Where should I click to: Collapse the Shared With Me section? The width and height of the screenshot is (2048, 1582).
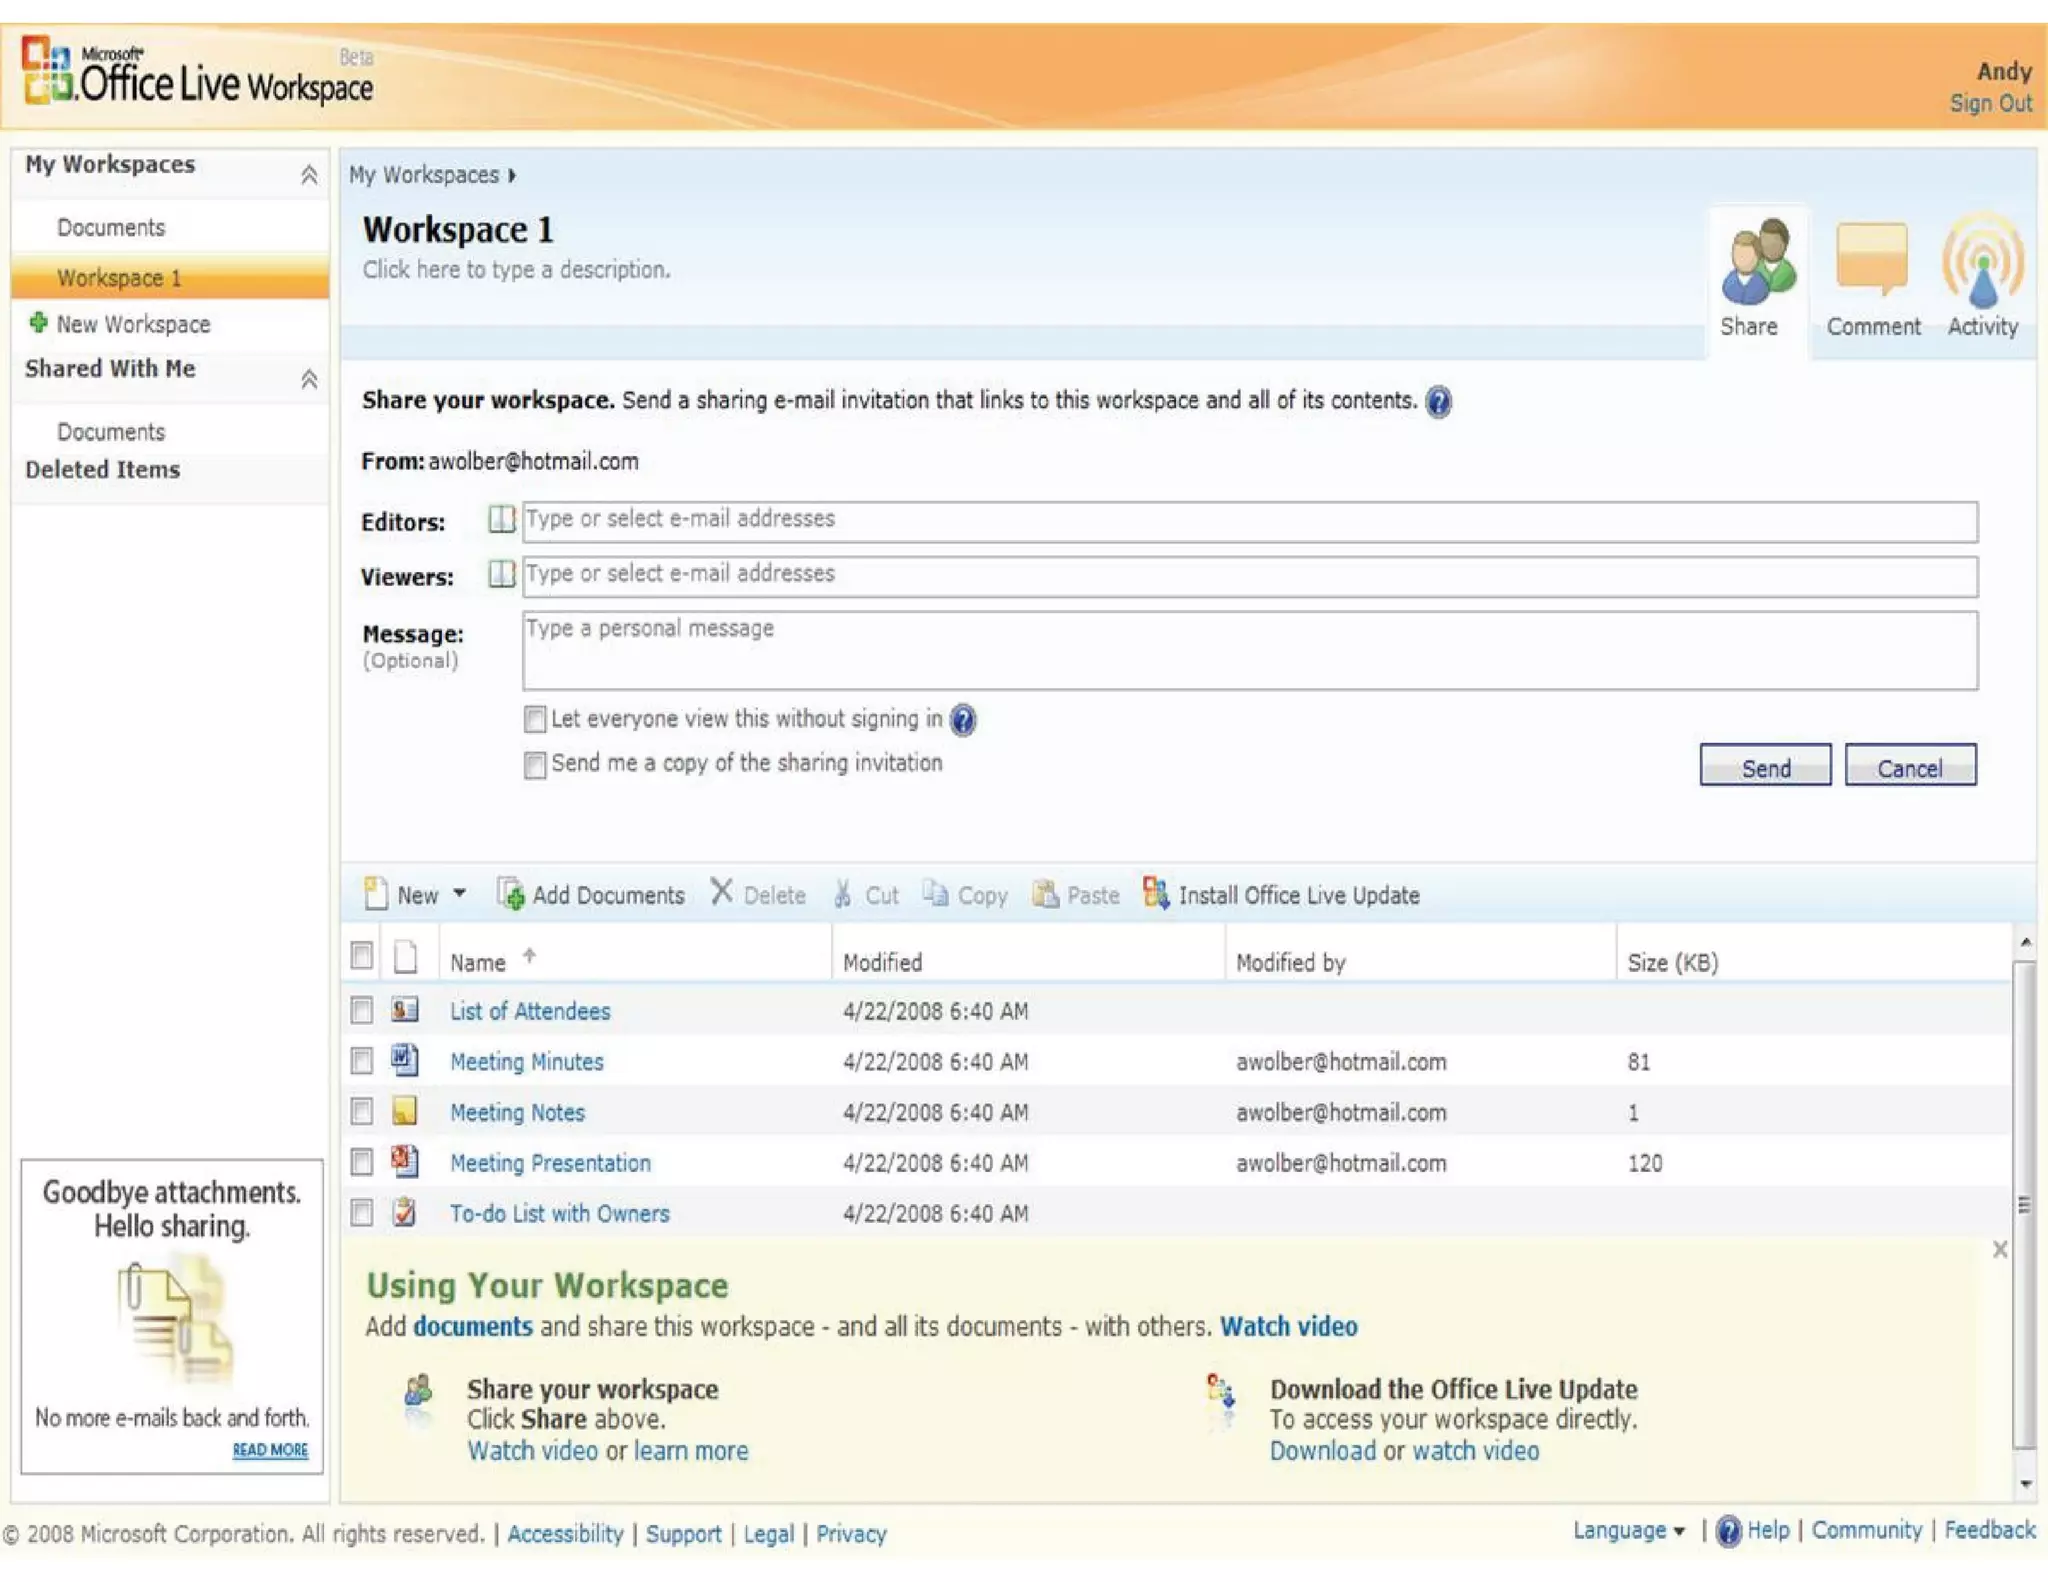309,379
